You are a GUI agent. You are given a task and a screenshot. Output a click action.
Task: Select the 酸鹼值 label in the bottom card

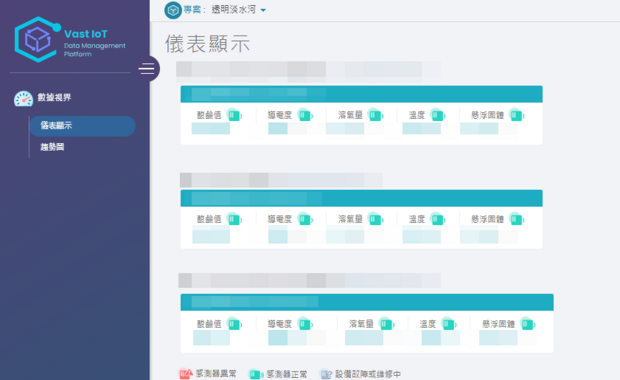click(209, 324)
